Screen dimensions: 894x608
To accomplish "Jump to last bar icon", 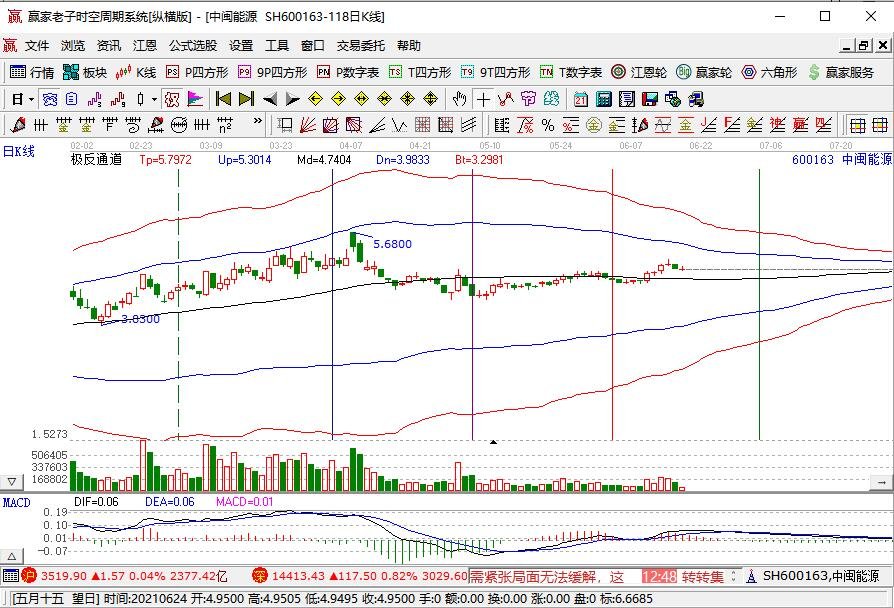I will point(246,99).
